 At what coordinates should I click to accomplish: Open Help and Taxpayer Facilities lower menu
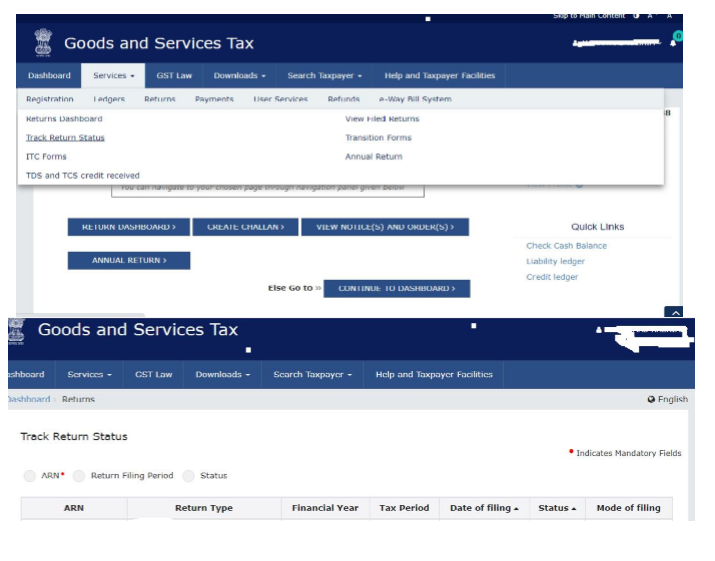pos(434,374)
